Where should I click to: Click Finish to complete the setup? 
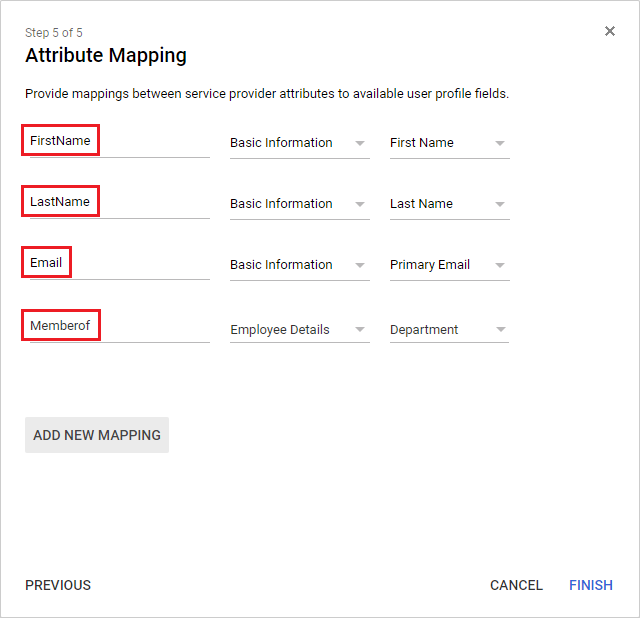tap(591, 585)
